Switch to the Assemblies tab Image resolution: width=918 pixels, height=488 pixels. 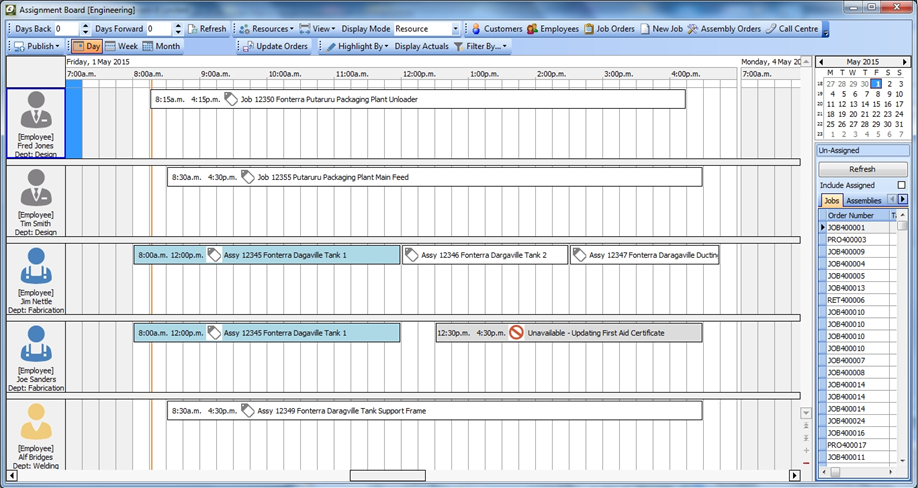pyautogui.click(x=863, y=200)
